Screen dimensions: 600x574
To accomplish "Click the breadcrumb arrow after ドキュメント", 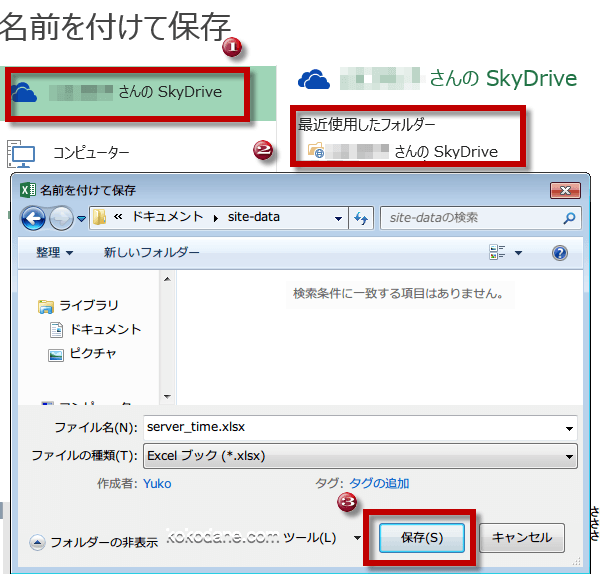I will pyautogui.click(x=215, y=218).
